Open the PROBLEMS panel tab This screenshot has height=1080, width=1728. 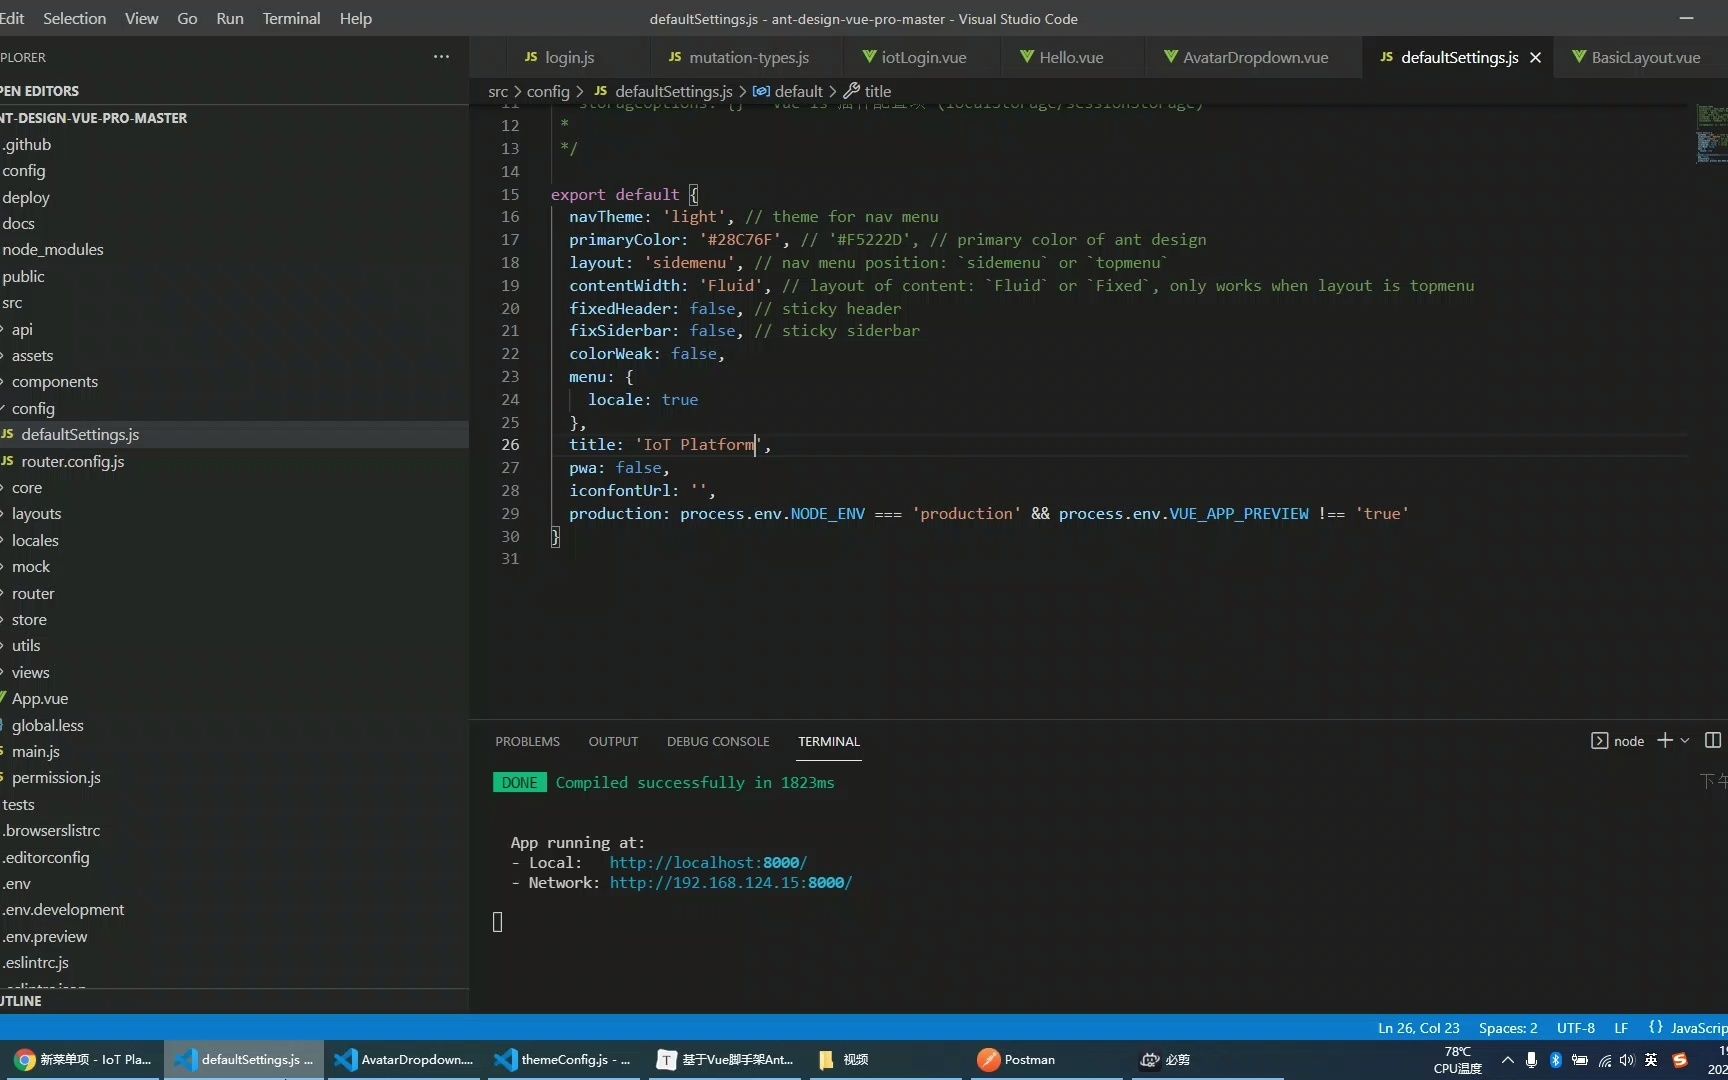point(527,741)
